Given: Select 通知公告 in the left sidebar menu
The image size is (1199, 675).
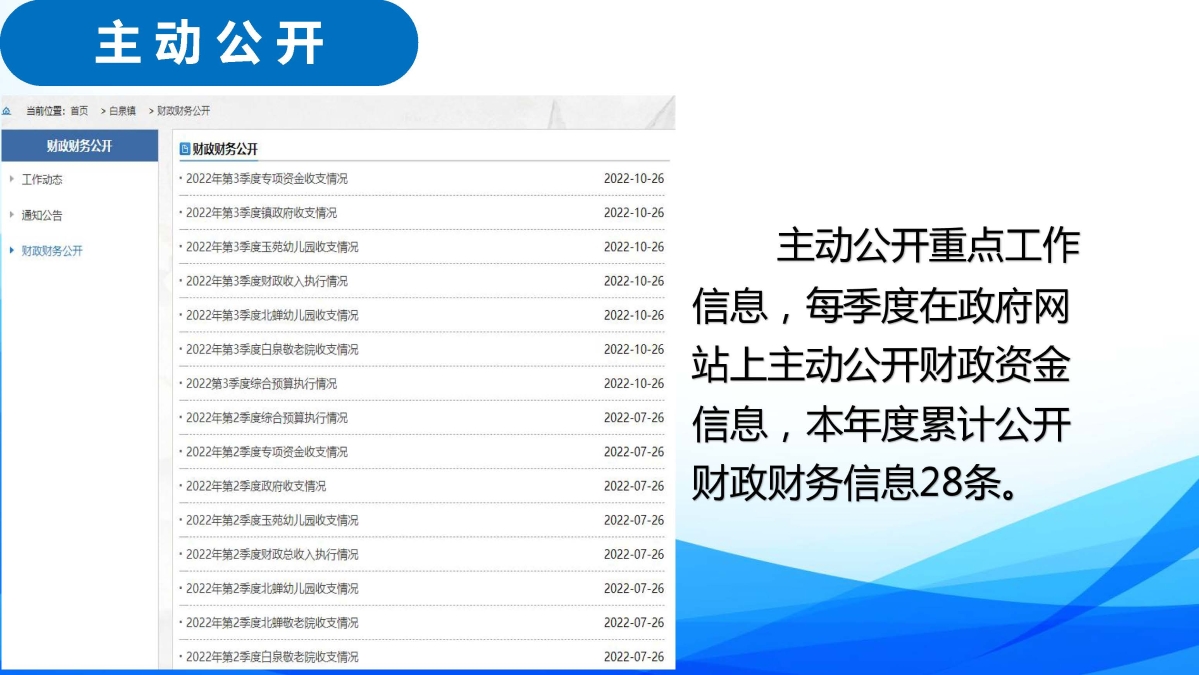Looking at the screenshot, I should coord(43,216).
